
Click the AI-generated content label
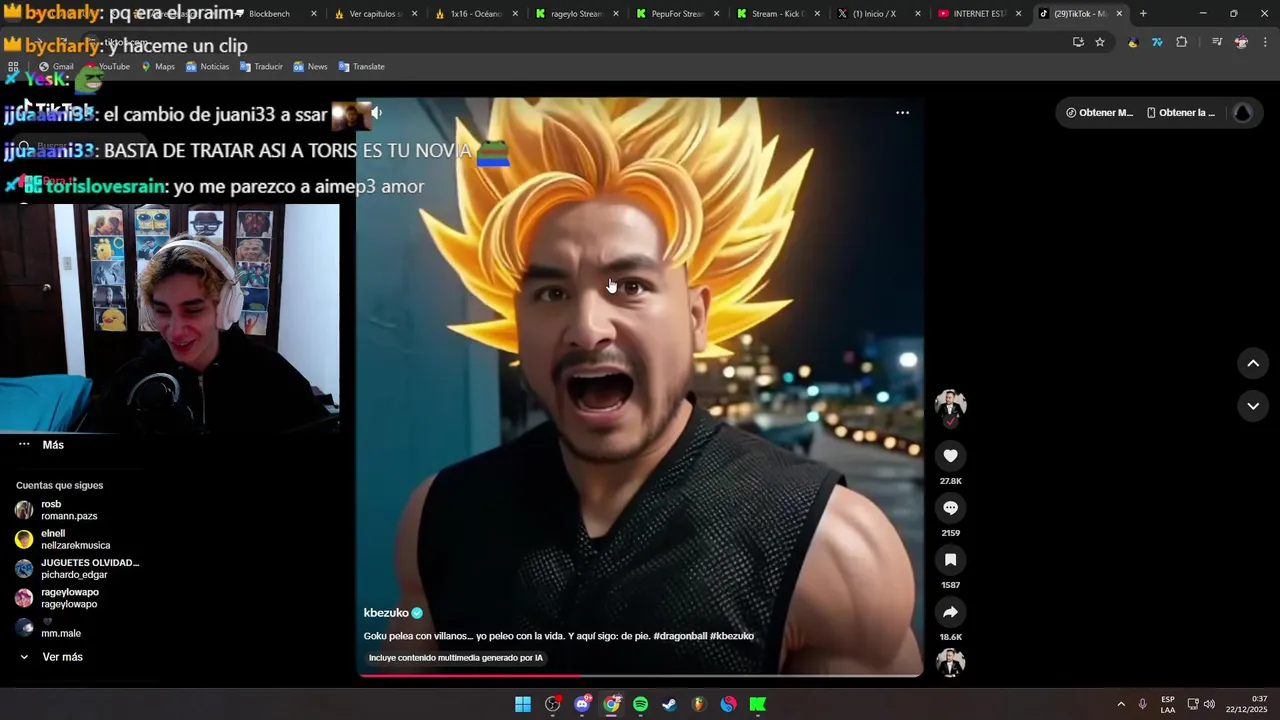coord(456,658)
